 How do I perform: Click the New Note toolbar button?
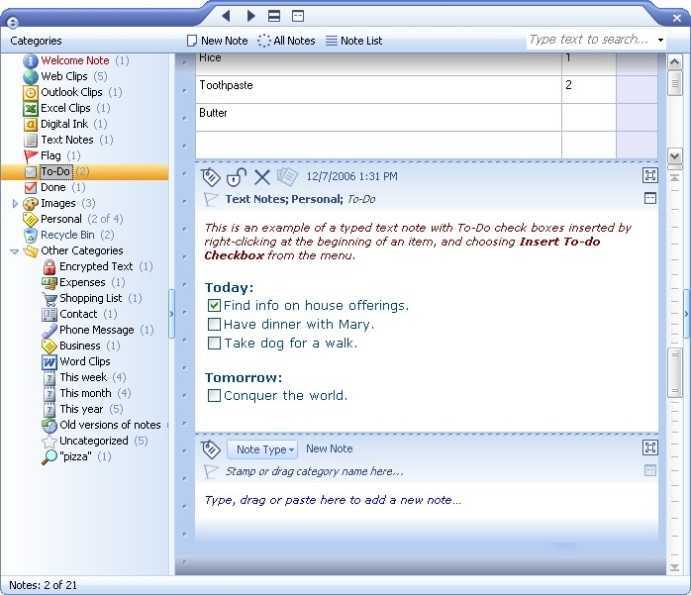217,41
